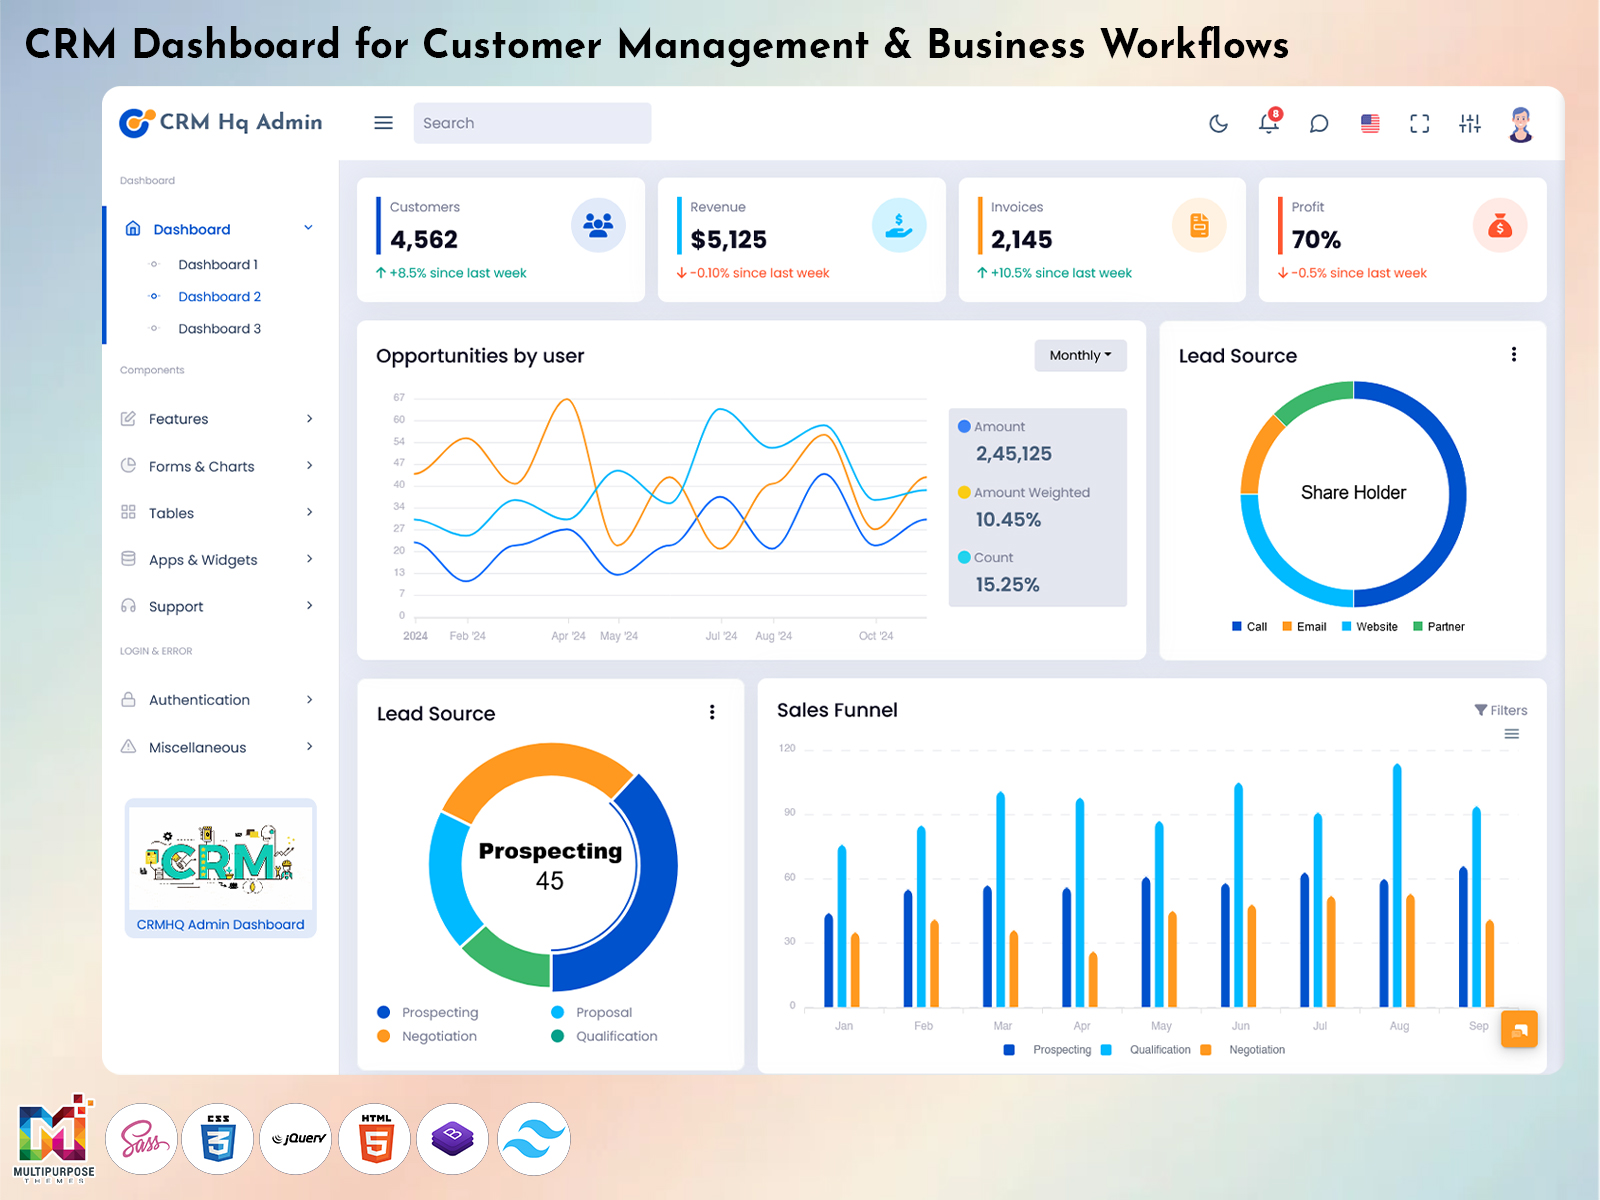Open the Share Holder chart options menu
The width and height of the screenshot is (1600, 1200).
(x=1514, y=354)
